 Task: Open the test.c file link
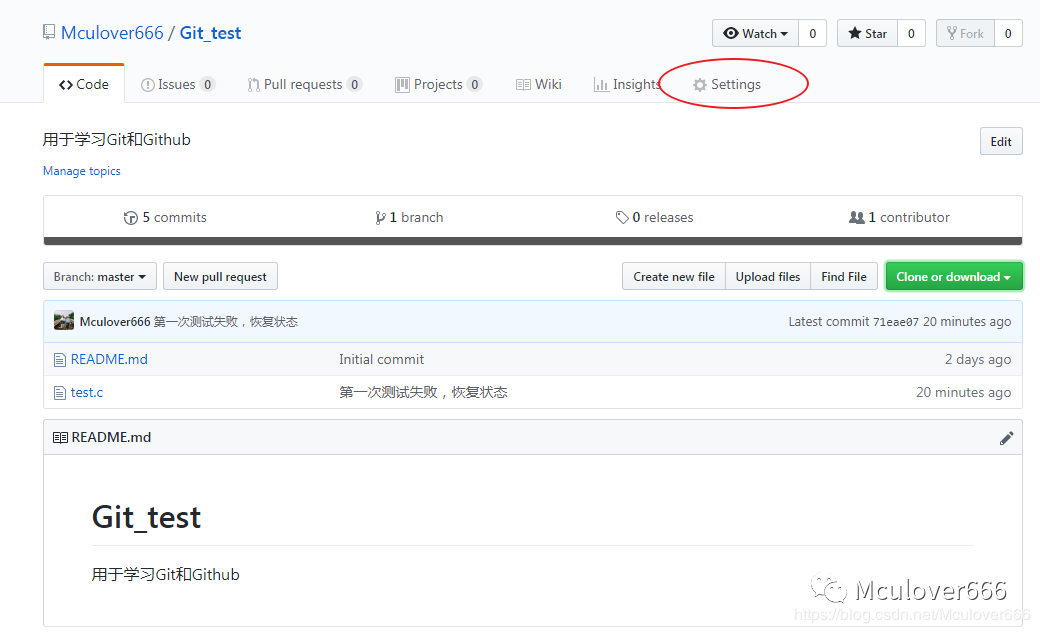click(x=87, y=392)
